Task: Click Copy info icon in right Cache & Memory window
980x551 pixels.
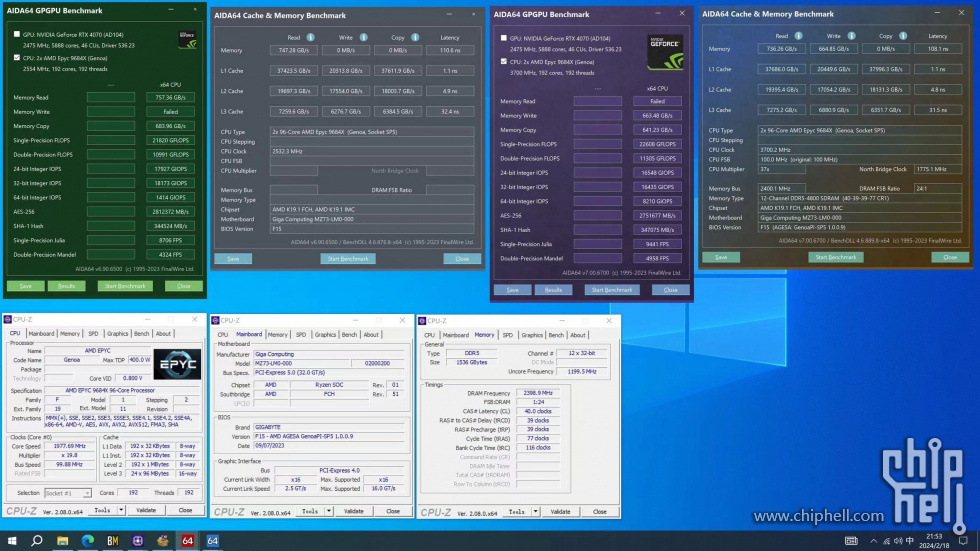Action: pyautogui.click(x=903, y=36)
